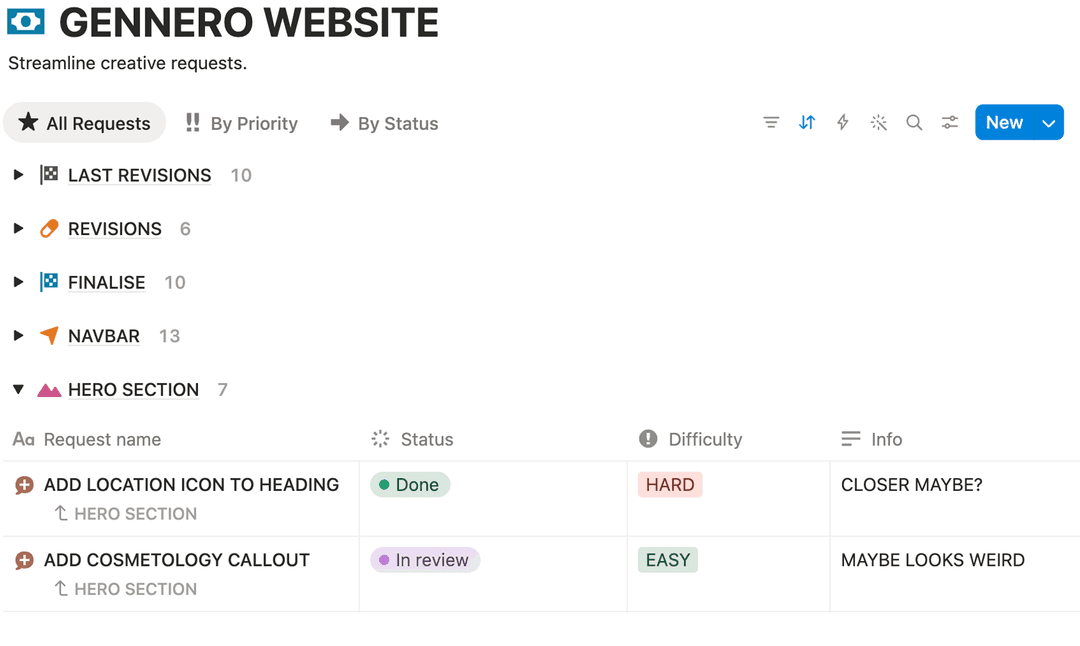Viewport: 1080px width, 646px height.
Task: Open view settings with the sliders icon
Action: click(x=949, y=122)
